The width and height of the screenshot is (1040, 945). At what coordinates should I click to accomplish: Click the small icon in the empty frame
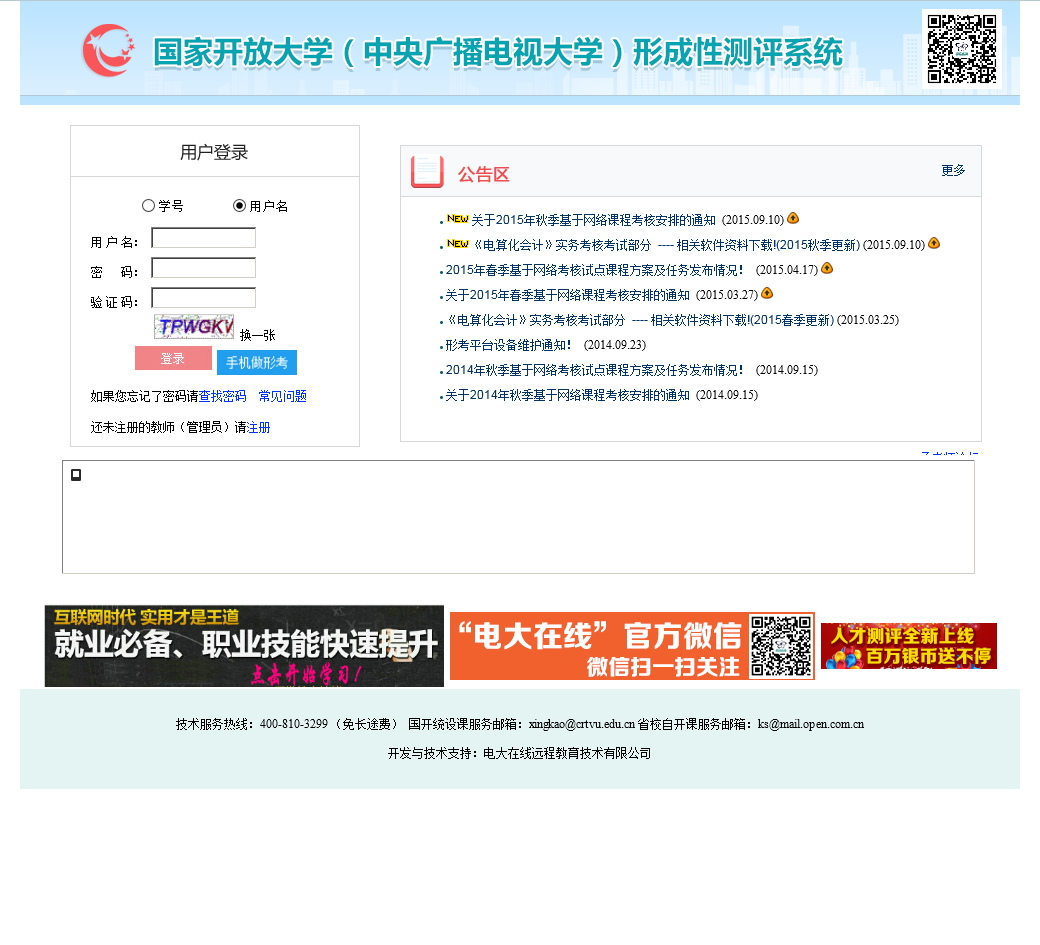click(76, 475)
